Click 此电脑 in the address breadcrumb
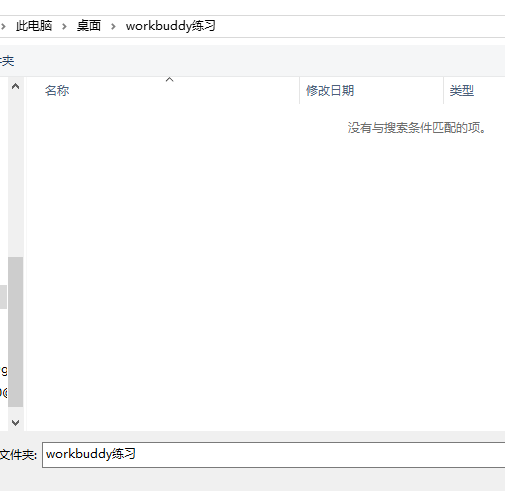 (x=34, y=26)
